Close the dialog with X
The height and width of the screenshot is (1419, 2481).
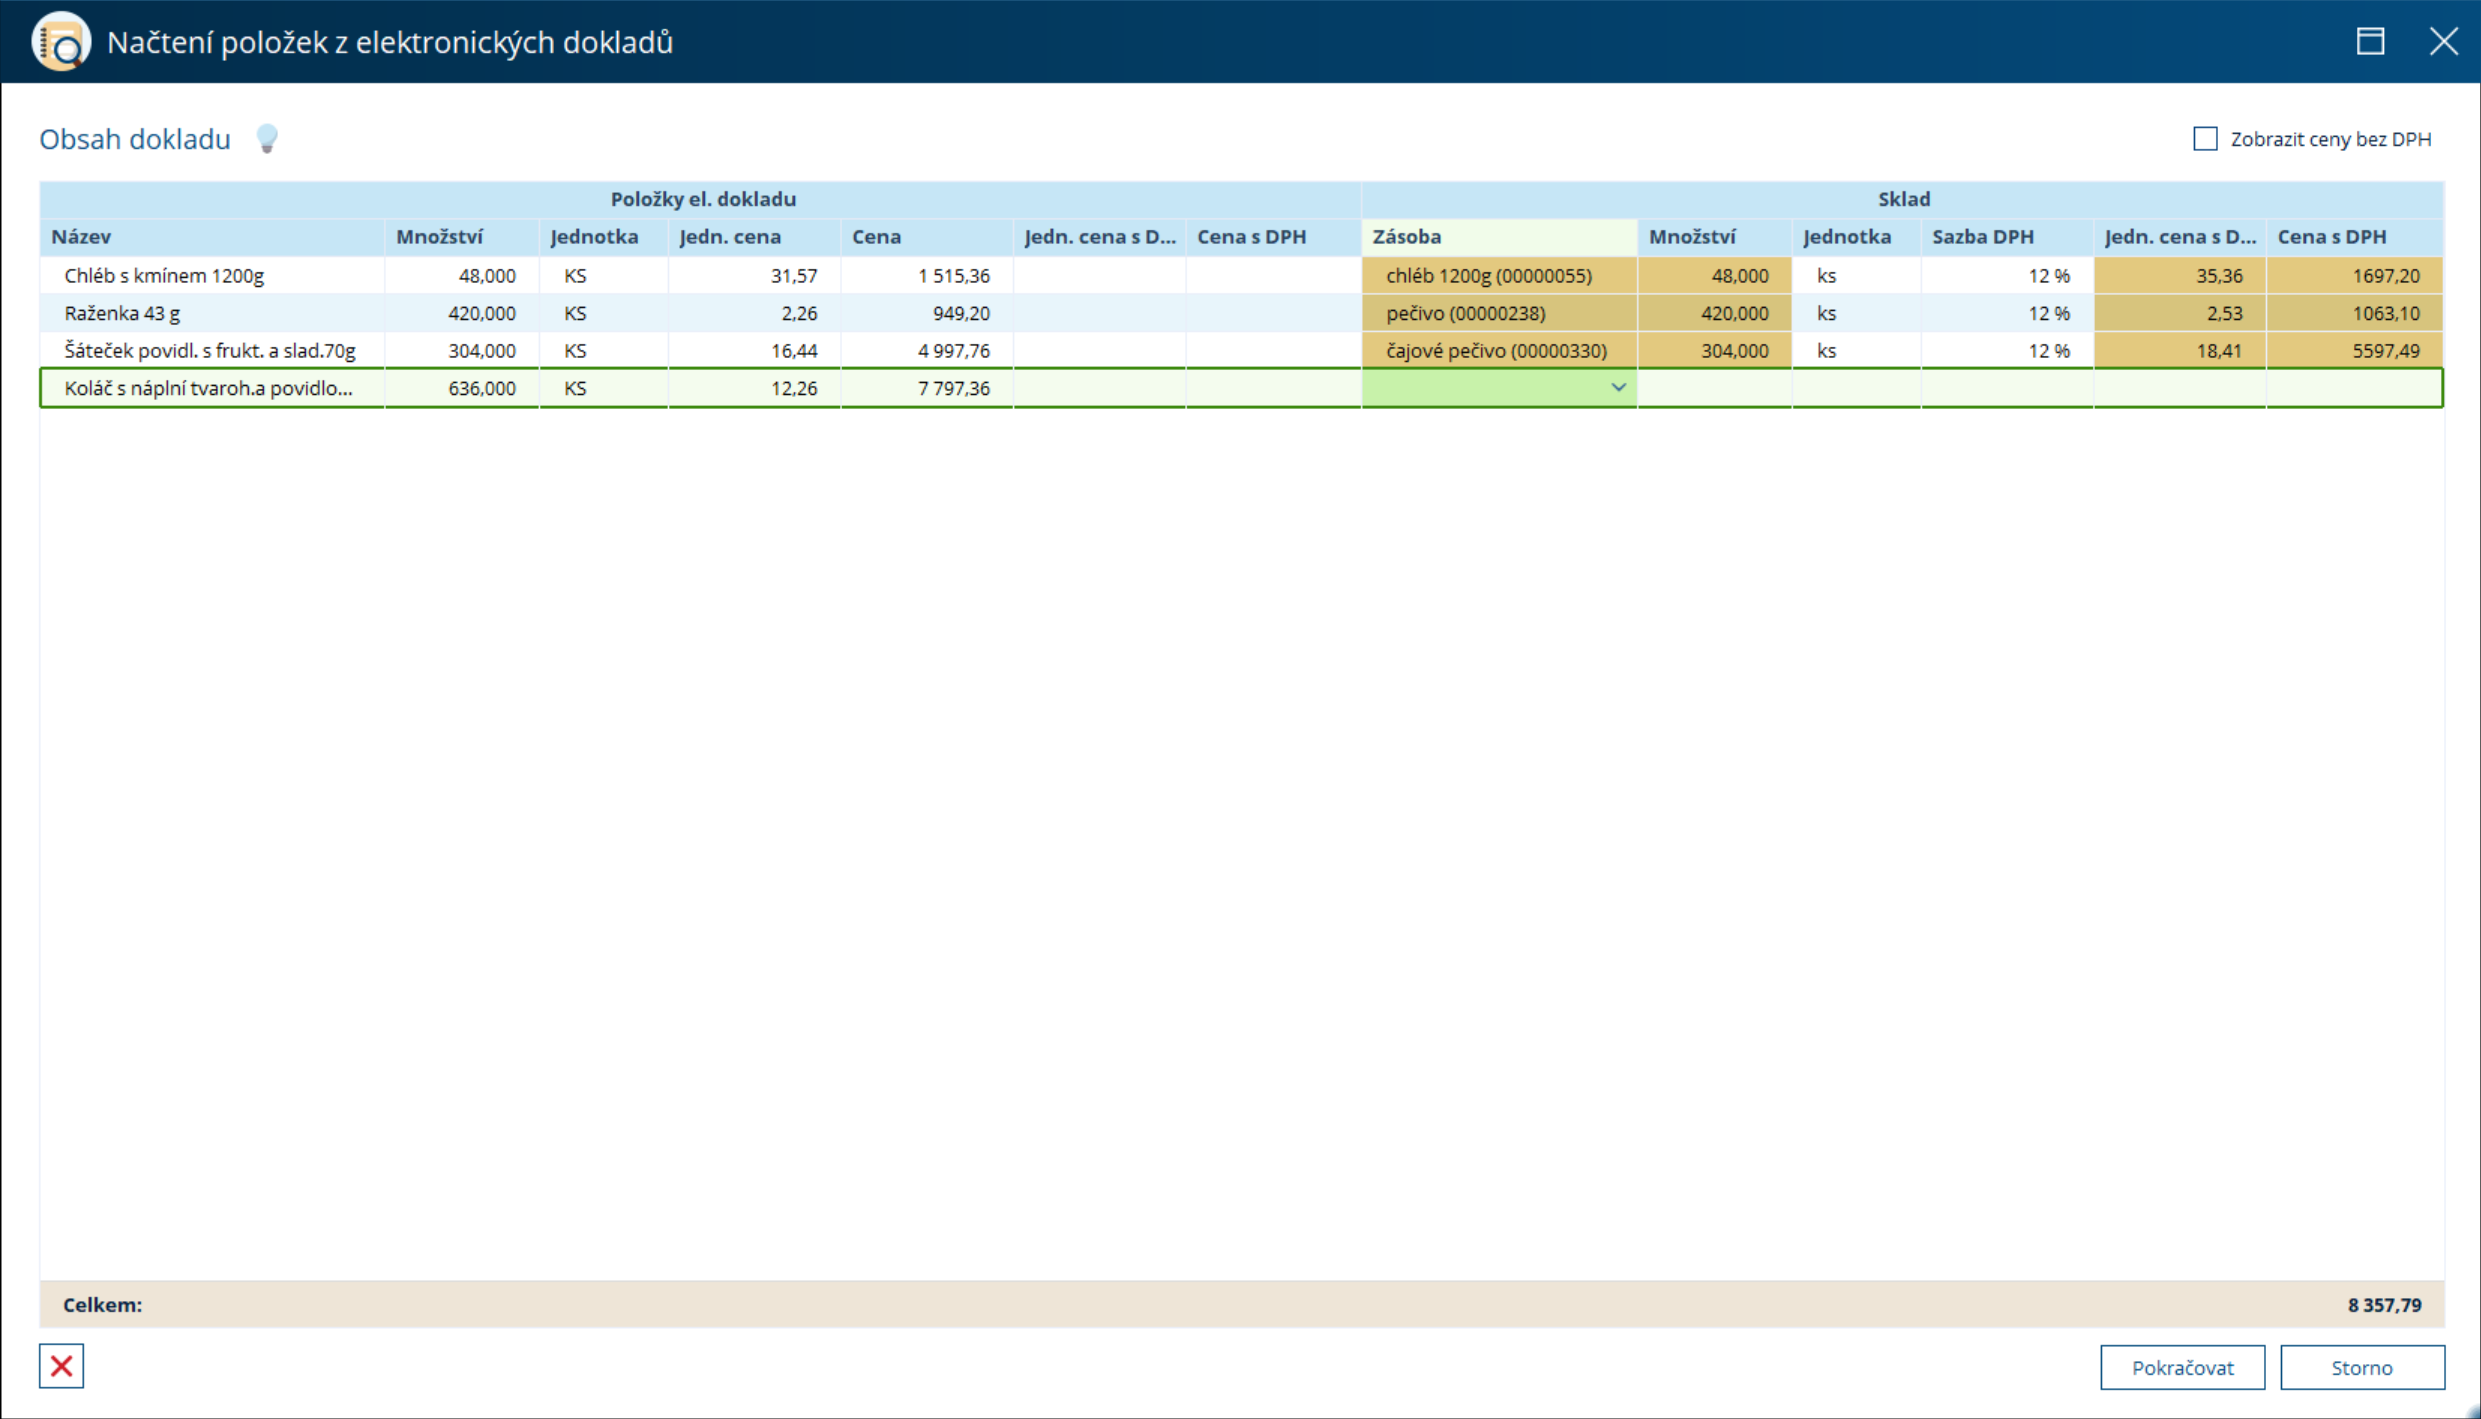click(x=2443, y=42)
